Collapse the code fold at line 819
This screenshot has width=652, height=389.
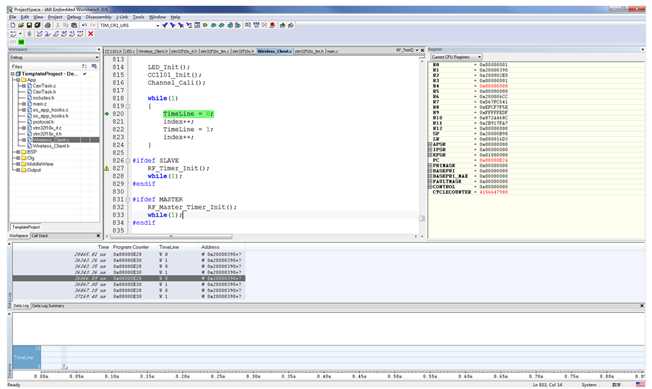click(128, 106)
